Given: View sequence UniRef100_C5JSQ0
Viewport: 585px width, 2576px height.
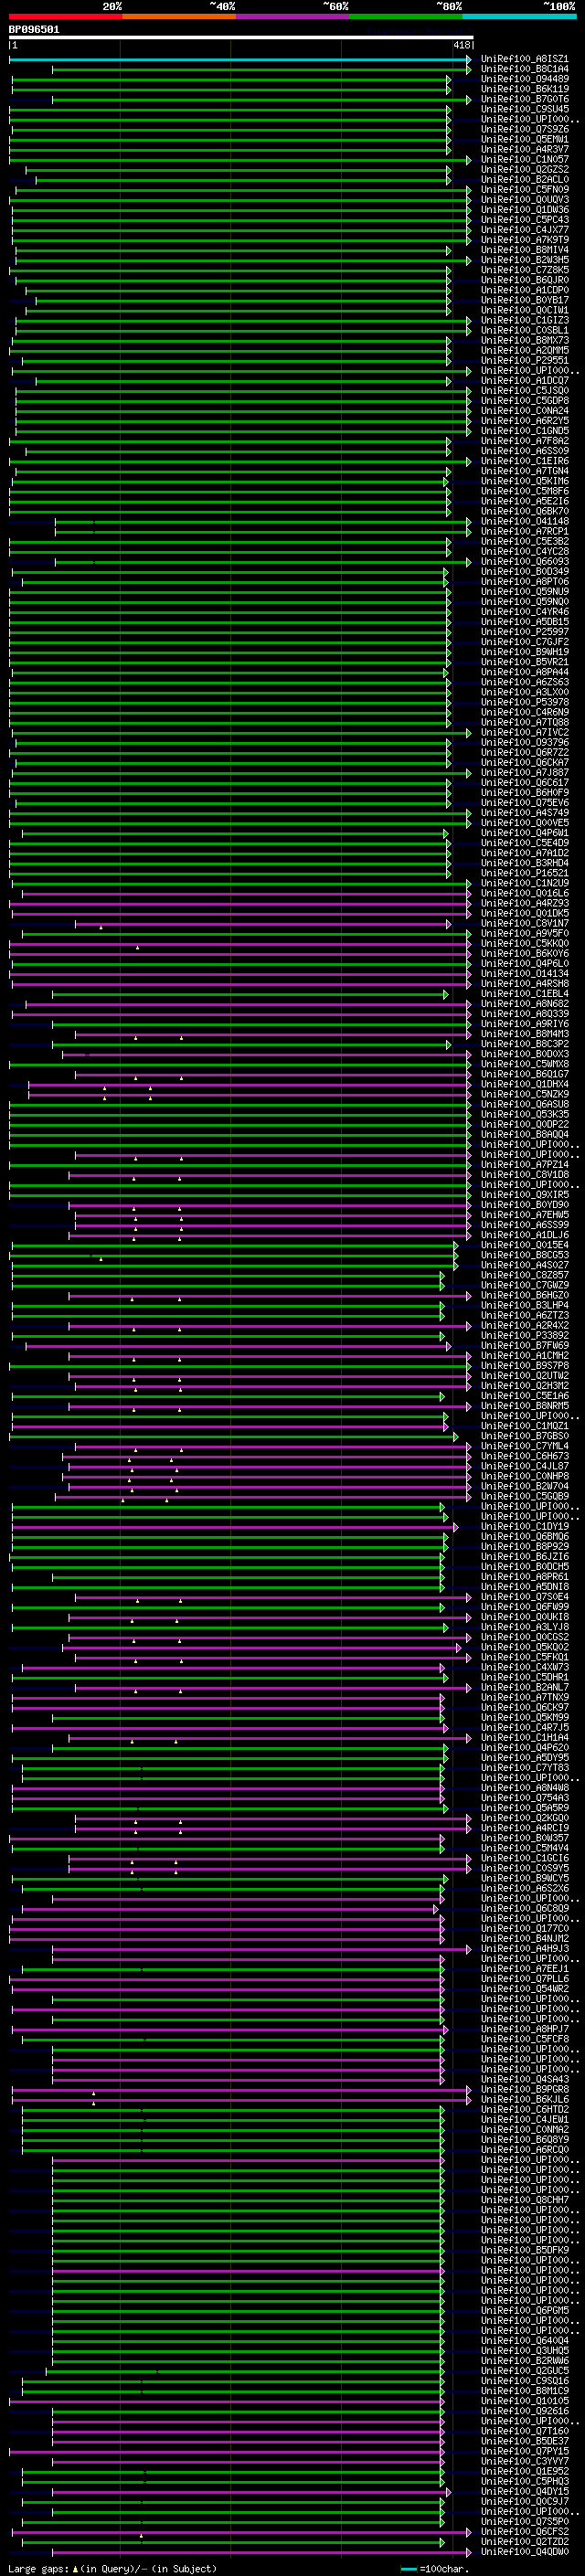Looking at the screenshot, I should [524, 391].
